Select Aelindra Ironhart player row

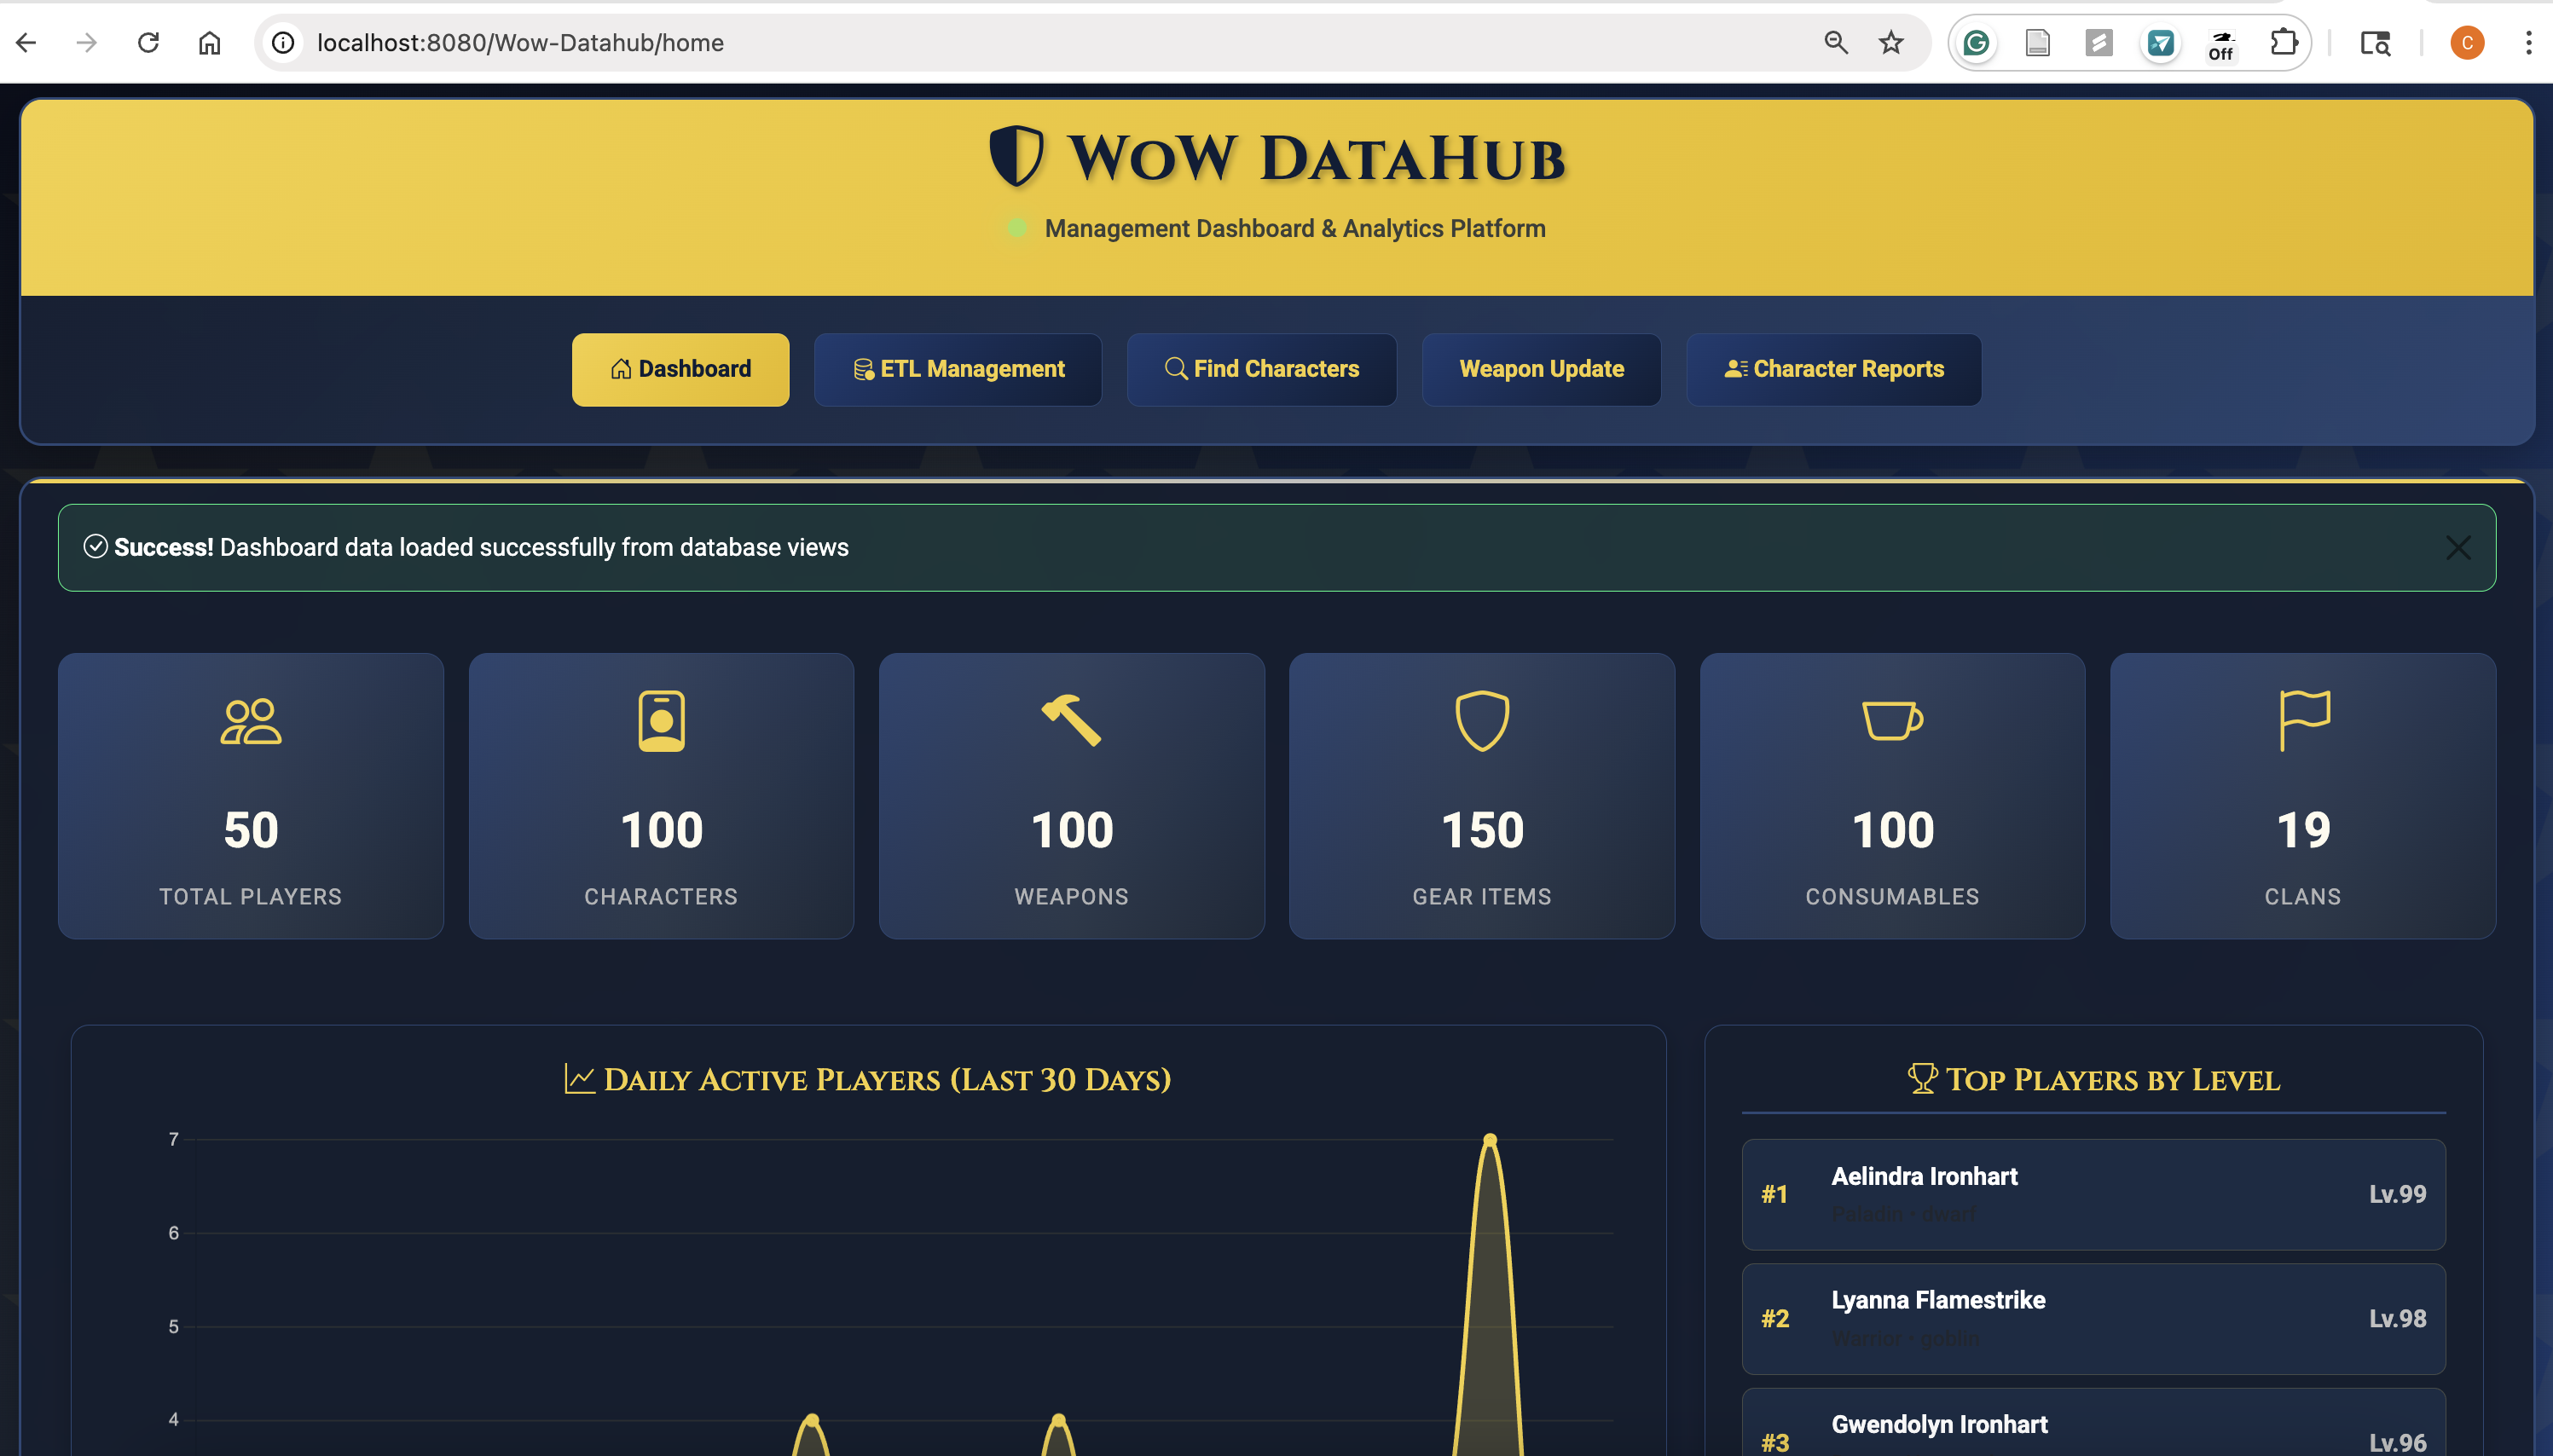(2094, 1194)
